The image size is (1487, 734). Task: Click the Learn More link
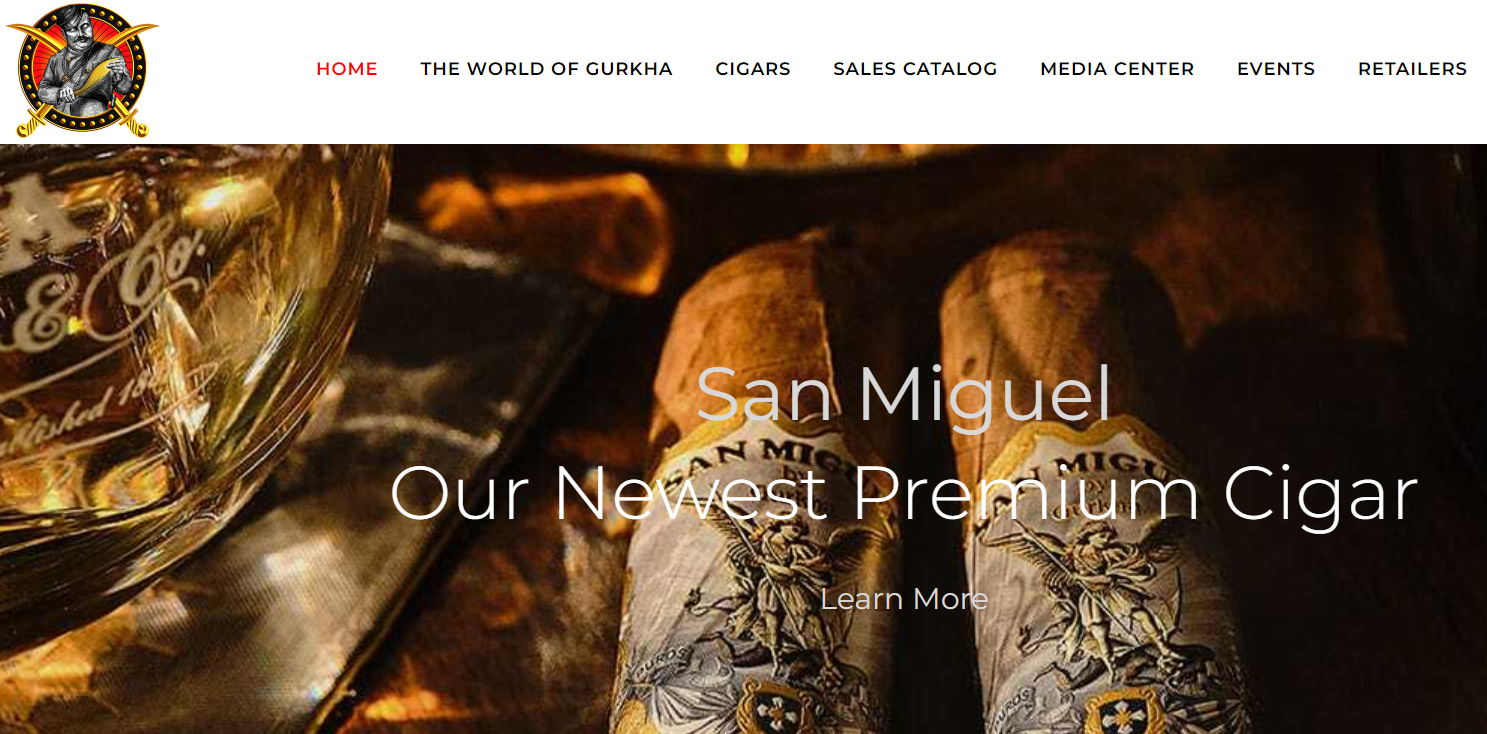[904, 599]
